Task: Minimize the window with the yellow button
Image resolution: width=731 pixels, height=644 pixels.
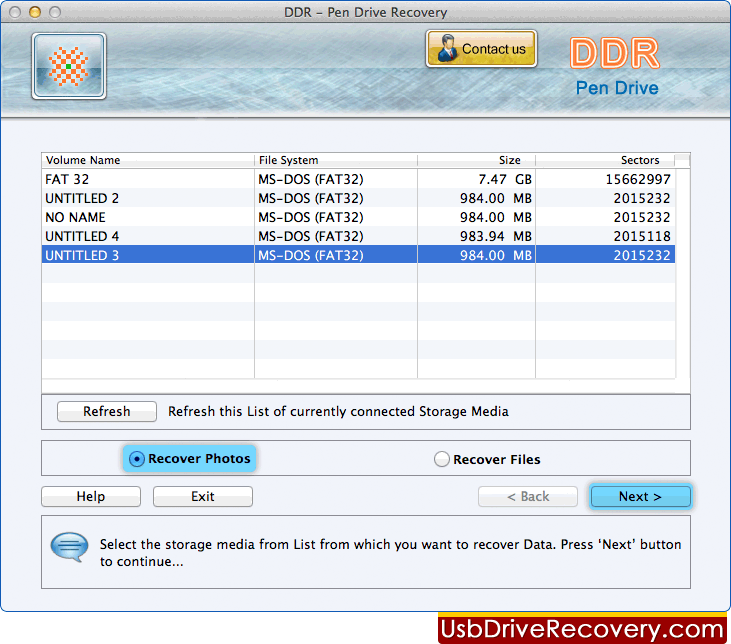Action: [x=34, y=12]
